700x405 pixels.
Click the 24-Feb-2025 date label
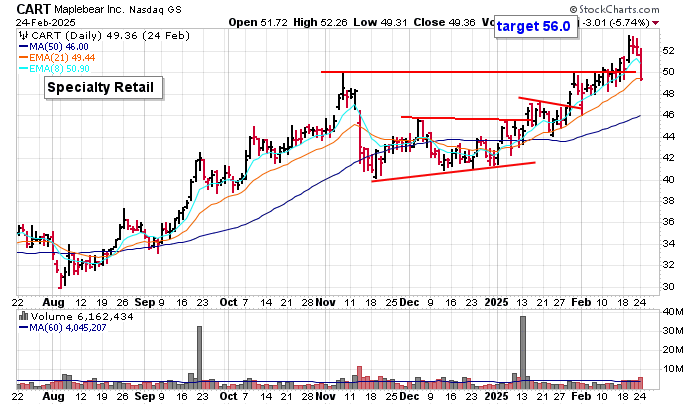pyautogui.click(x=46, y=23)
